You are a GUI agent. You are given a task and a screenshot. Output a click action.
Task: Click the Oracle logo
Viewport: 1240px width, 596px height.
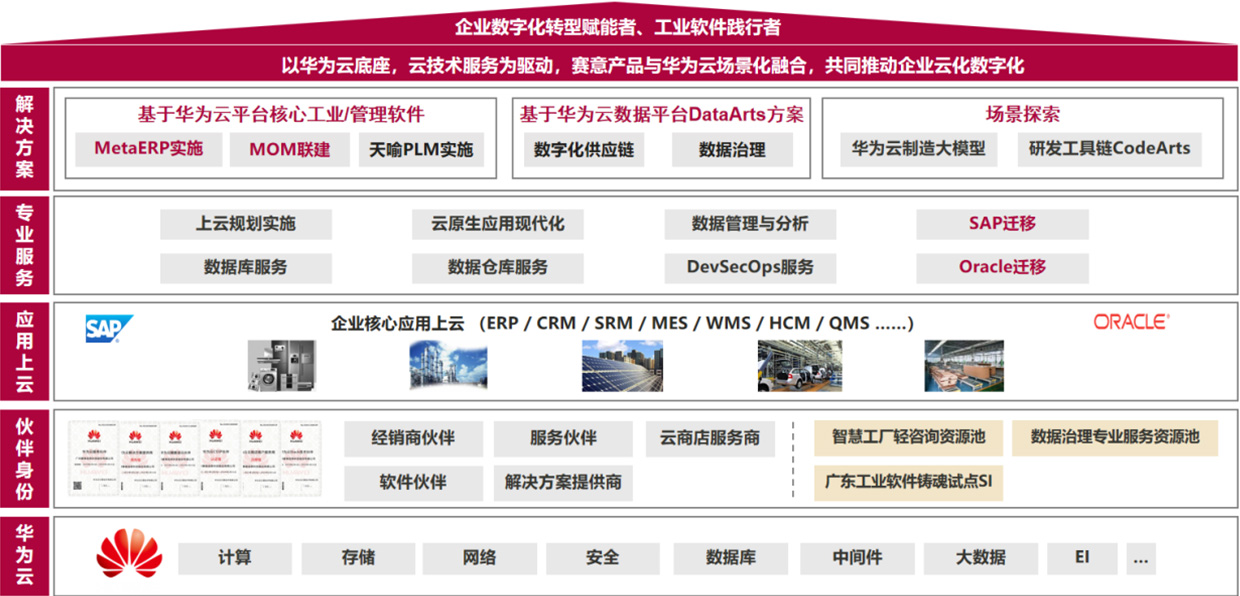click(x=1131, y=322)
